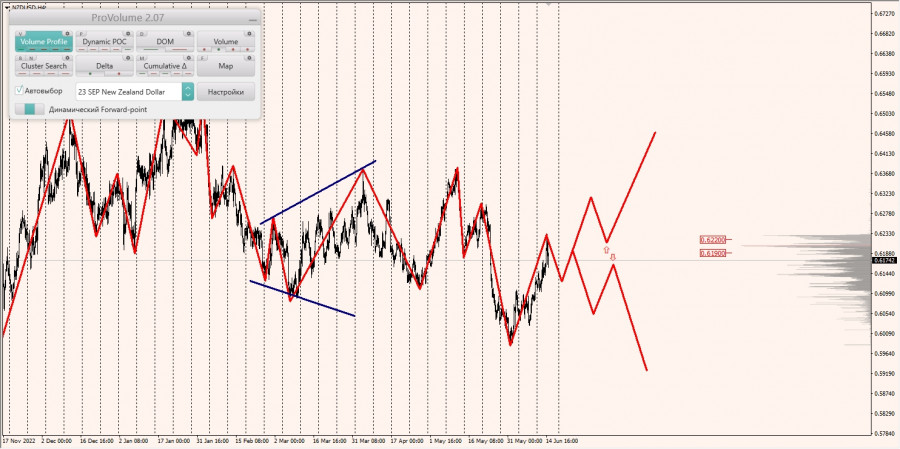Select the lower blue trendline
900x449 pixels.
click(302, 298)
